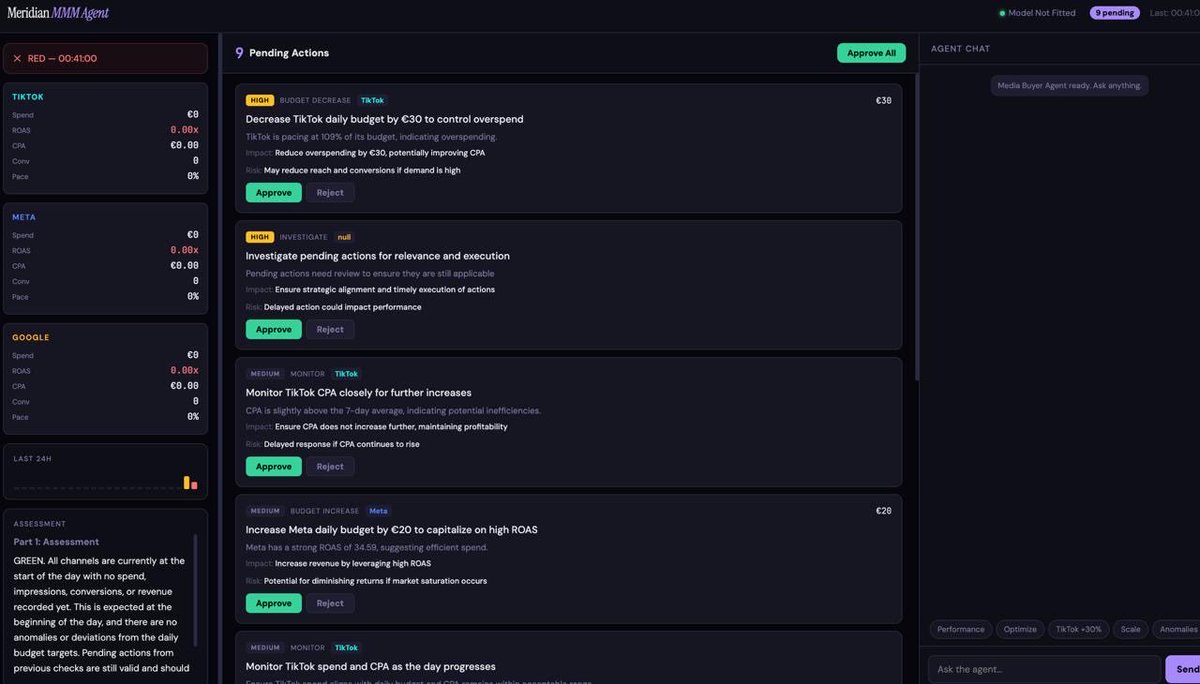Click the 9 pending badge
Viewport: 1200px width, 684px height.
(1114, 13)
